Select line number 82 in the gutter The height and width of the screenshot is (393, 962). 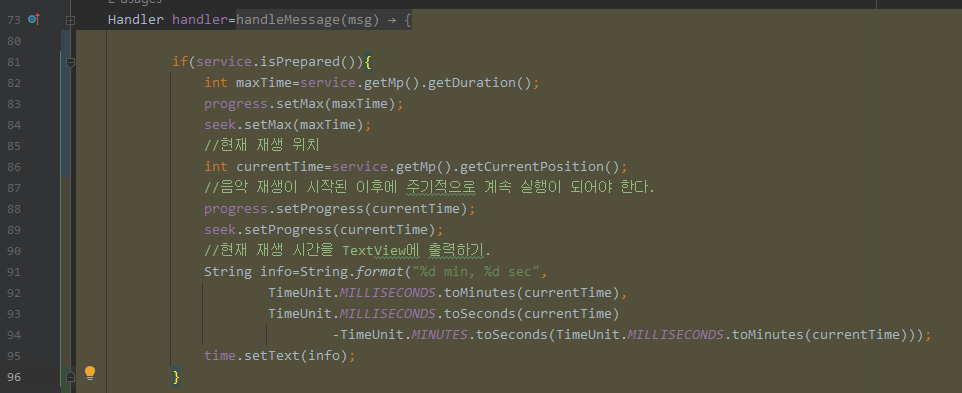[13, 83]
